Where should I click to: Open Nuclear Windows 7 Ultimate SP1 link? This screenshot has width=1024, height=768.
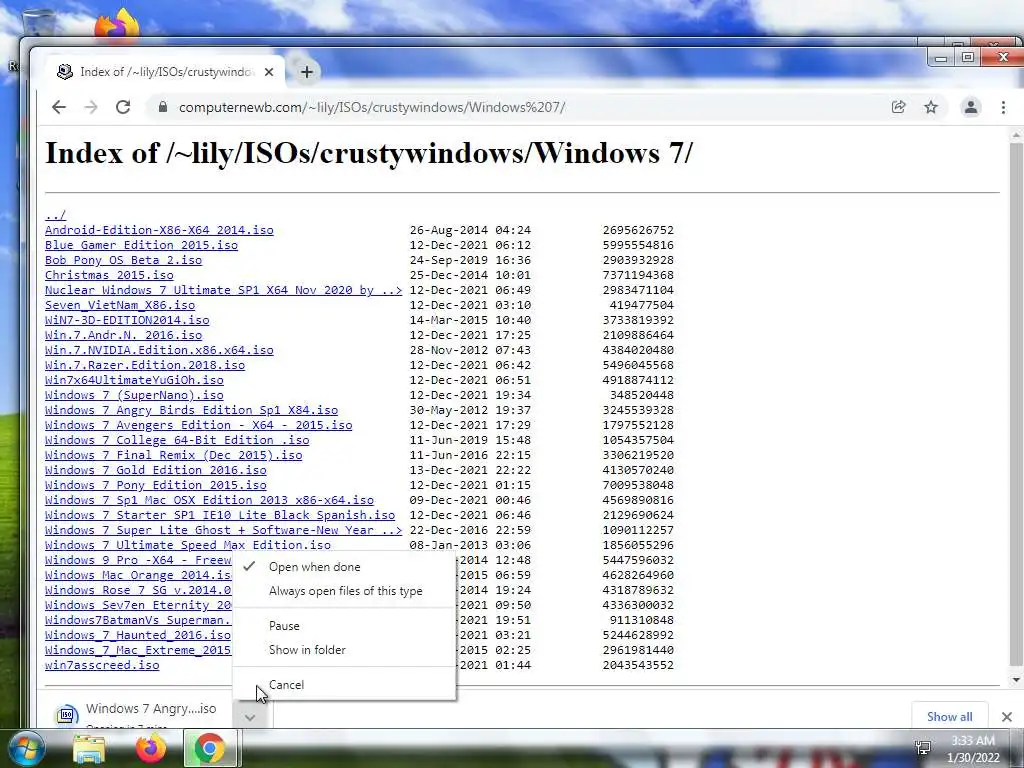point(223,290)
